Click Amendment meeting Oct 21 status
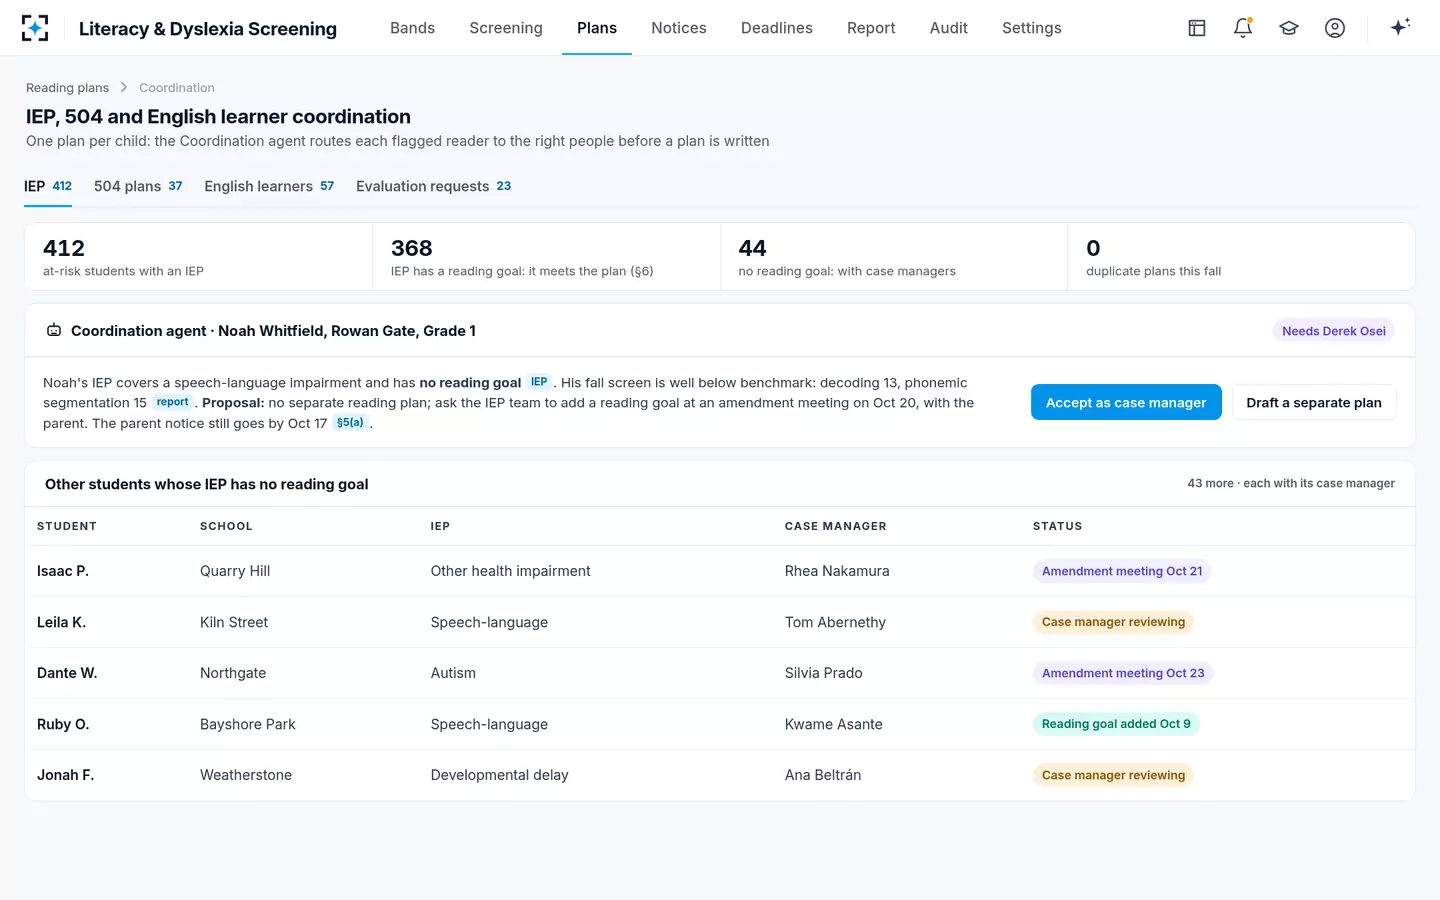 point(1122,571)
